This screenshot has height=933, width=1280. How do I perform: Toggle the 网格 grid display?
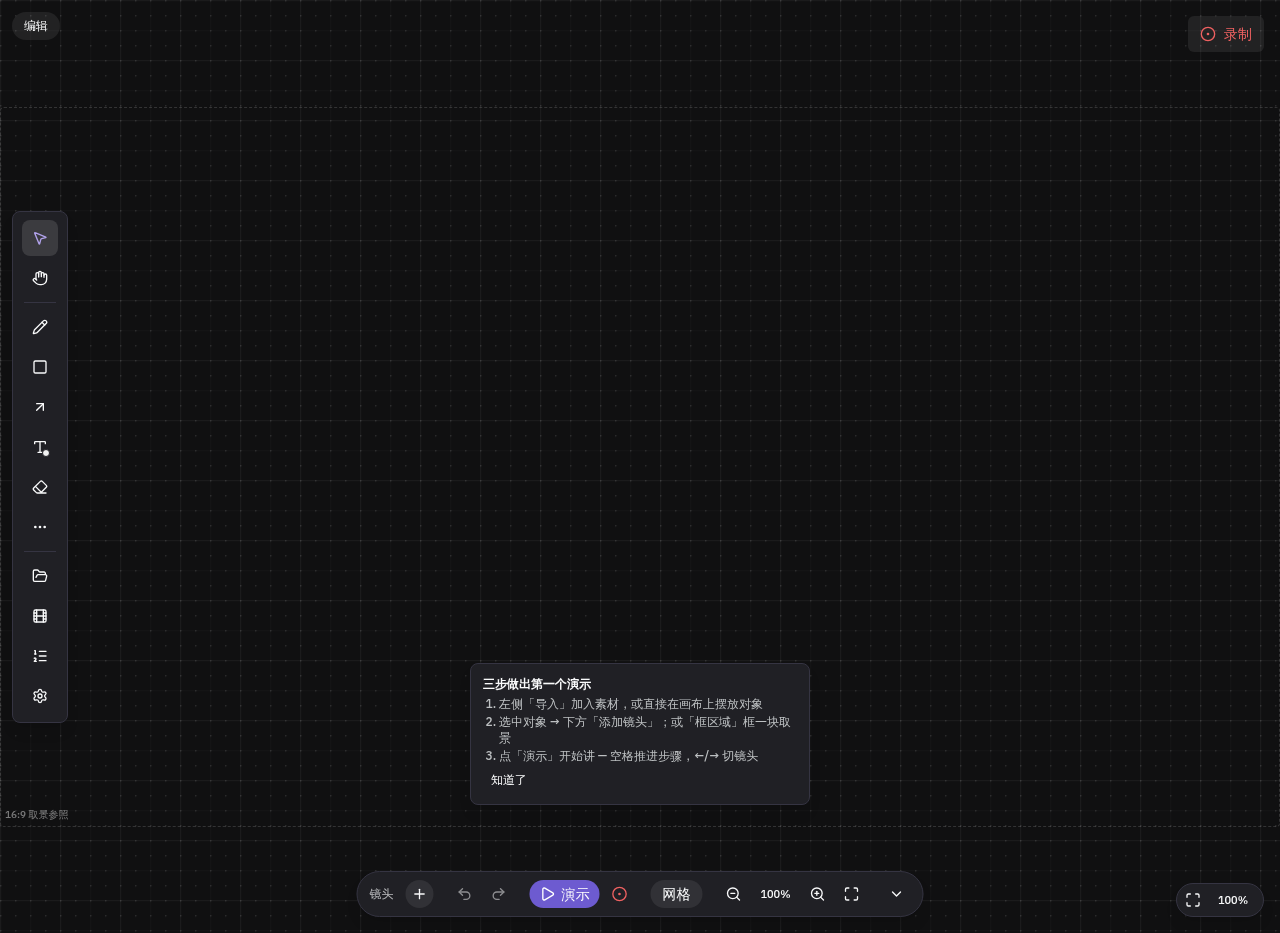coord(676,894)
